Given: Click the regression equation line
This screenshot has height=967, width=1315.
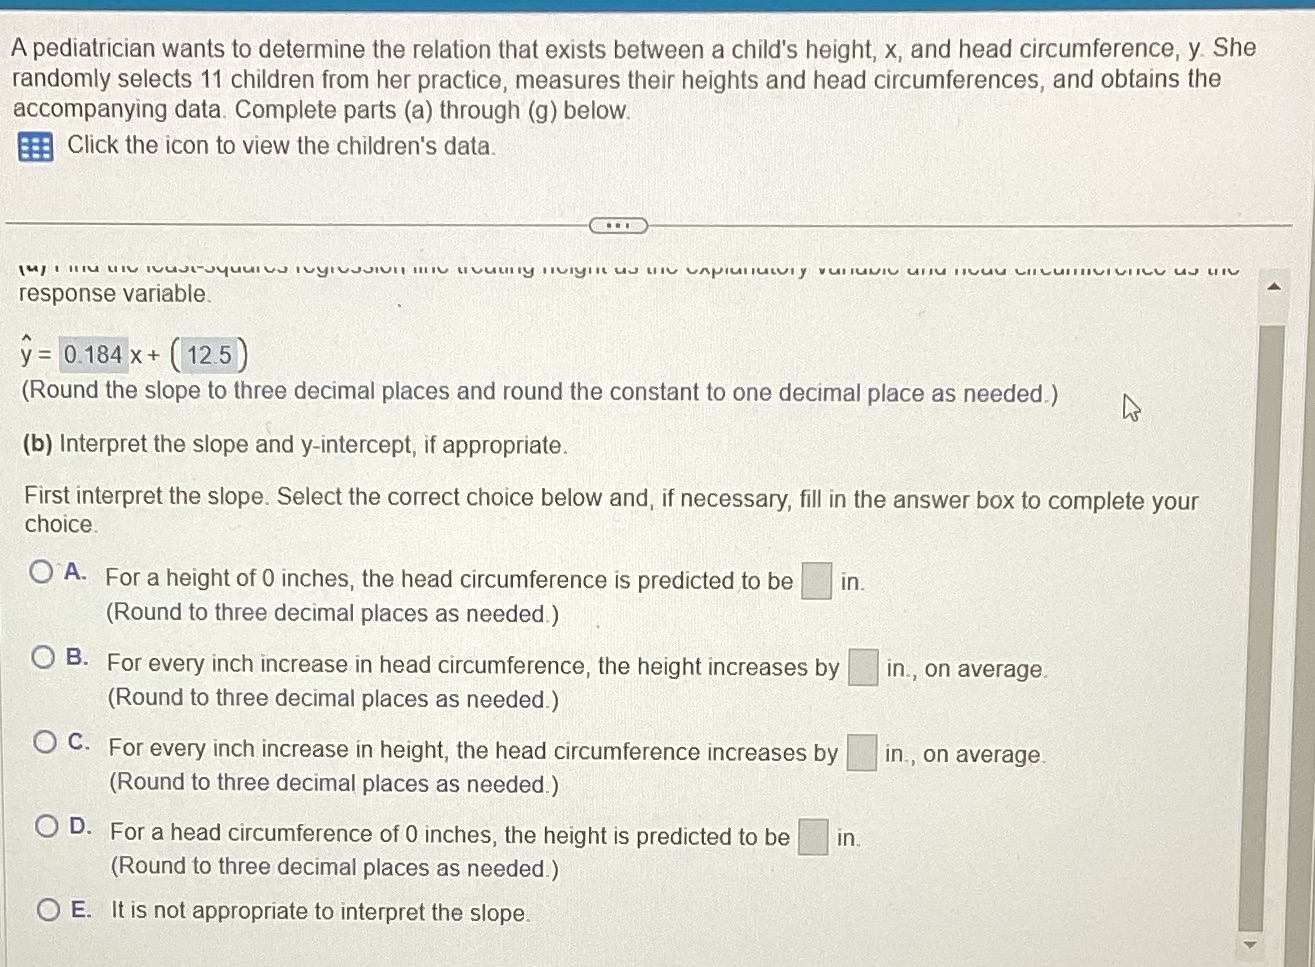Looking at the screenshot, I should (130, 353).
